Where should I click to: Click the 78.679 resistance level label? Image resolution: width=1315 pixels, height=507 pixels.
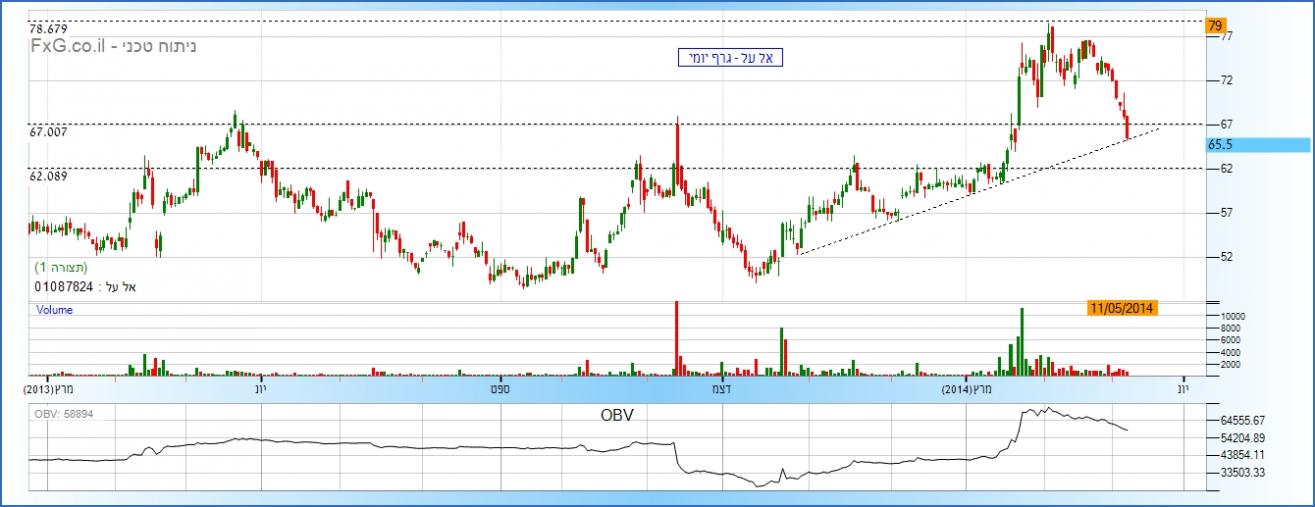click(x=48, y=30)
